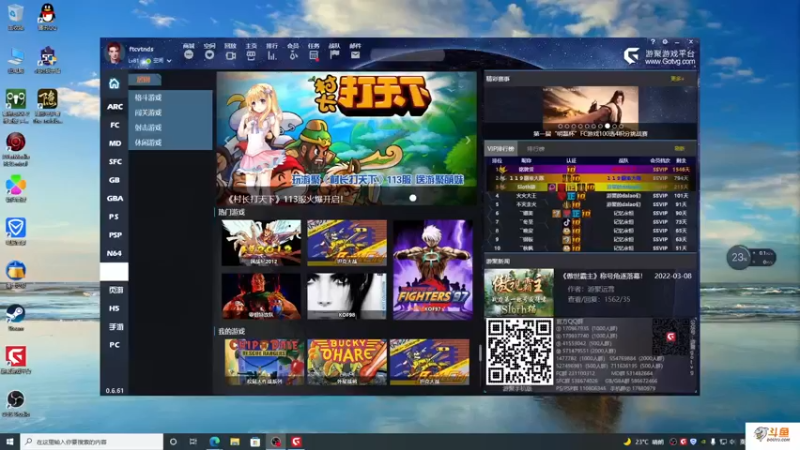Open the Bucky O'Hare game in 我的游戏

tap(347, 362)
